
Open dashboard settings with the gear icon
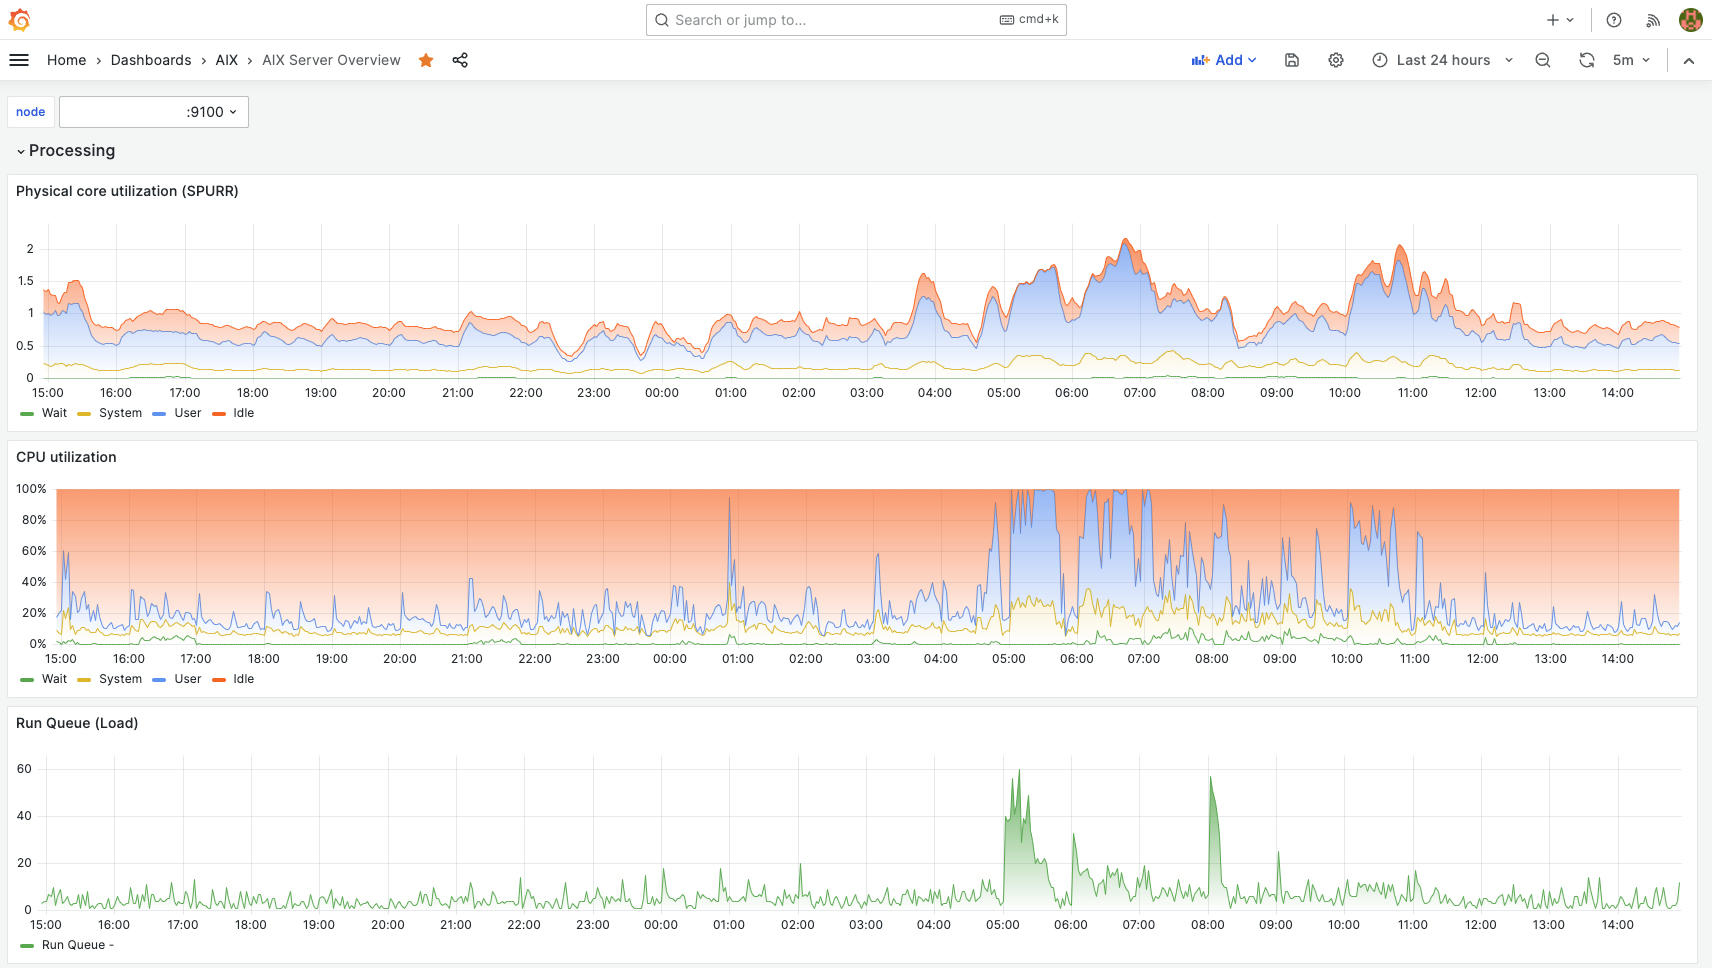click(x=1336, y=60)
